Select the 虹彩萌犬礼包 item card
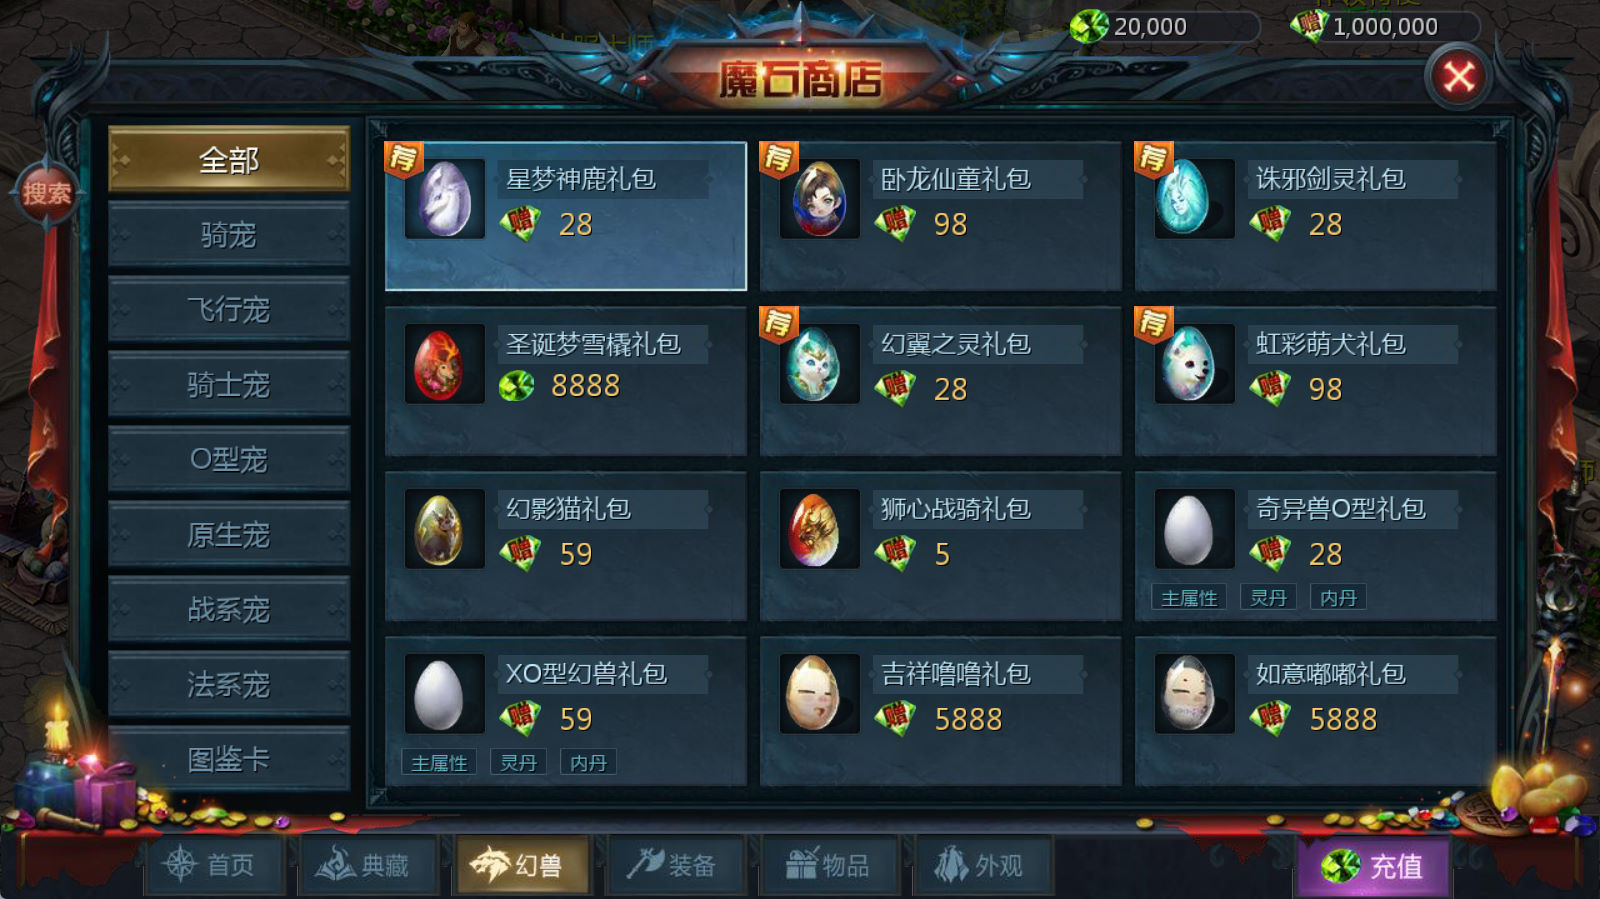Viewport: 1600px width, 899px height. (x=1315, y=381)
